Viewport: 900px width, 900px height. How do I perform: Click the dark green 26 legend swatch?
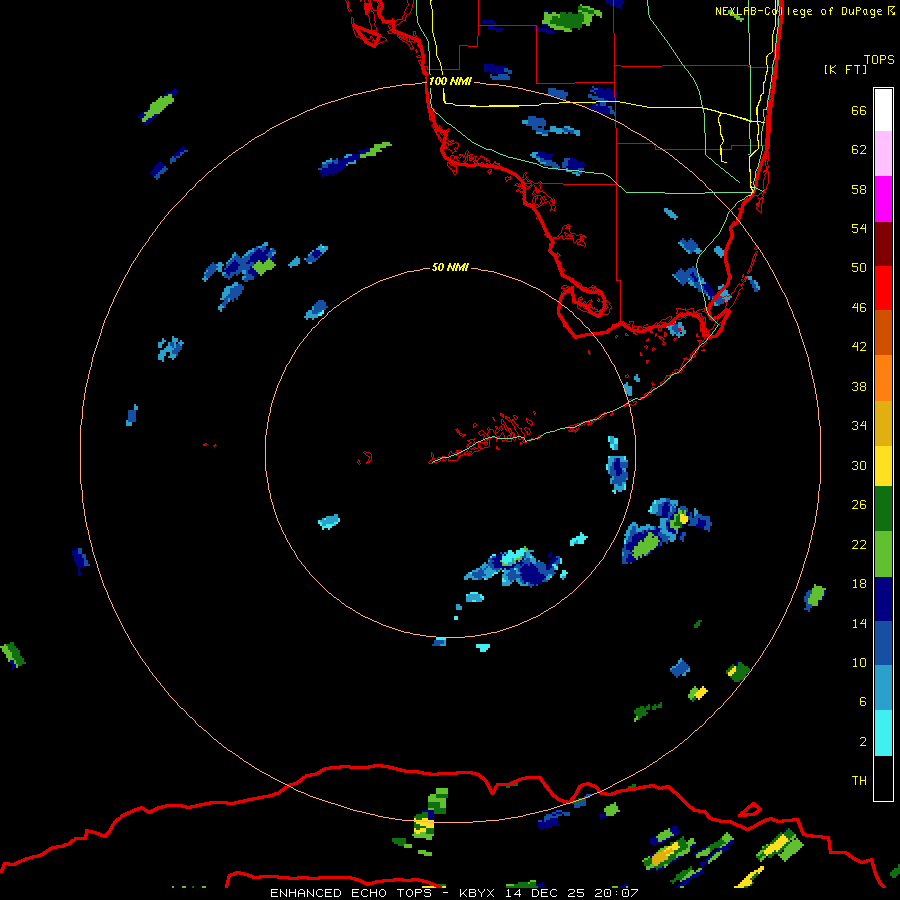[883, 509]
